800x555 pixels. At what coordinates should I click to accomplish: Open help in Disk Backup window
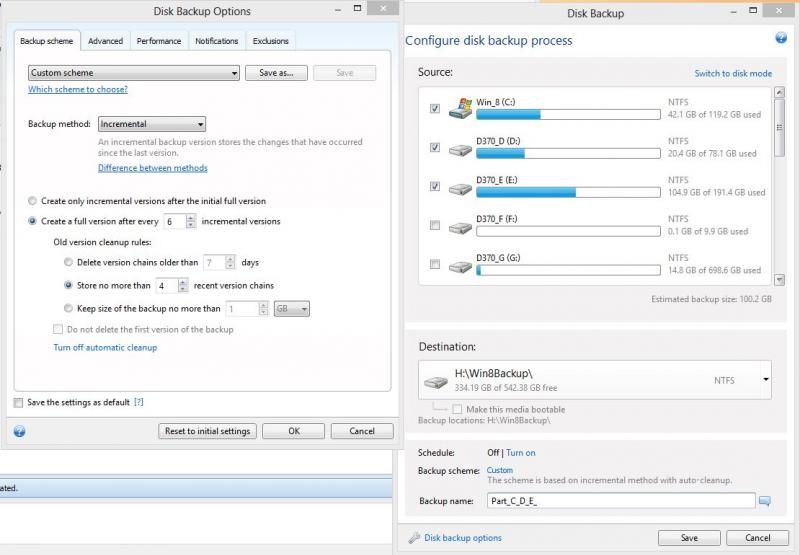pyautogui.click(x=781, y=38)
